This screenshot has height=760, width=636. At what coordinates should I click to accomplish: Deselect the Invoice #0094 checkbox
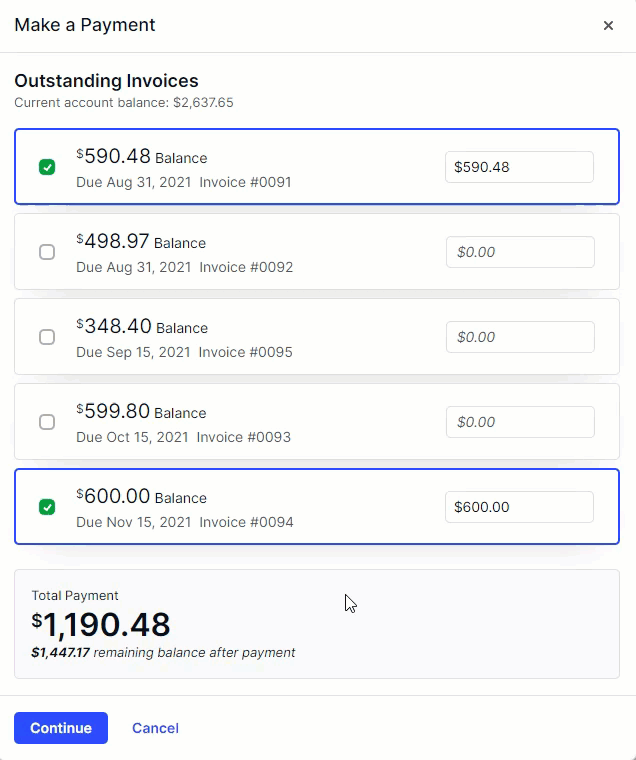(47, 507)
